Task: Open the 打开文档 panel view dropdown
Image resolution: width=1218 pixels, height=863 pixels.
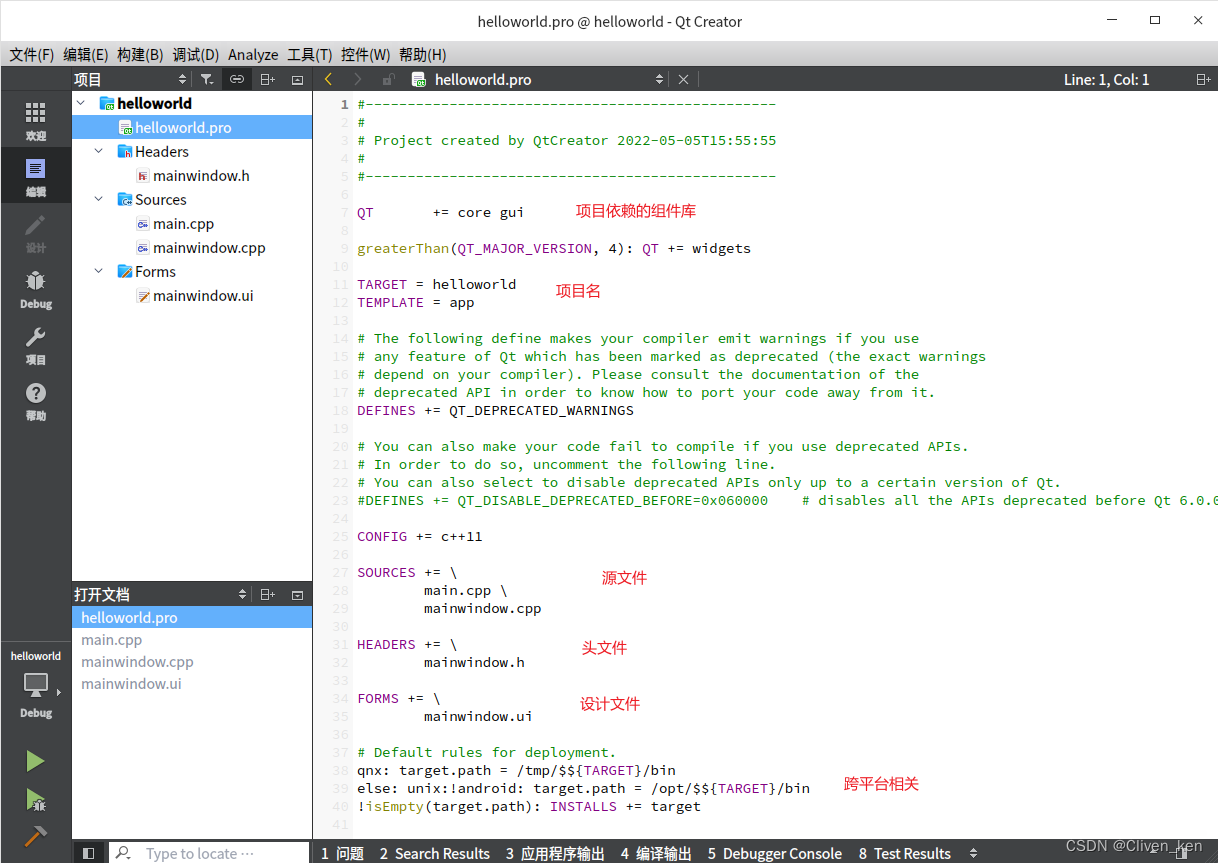Action: pos(242,594)
